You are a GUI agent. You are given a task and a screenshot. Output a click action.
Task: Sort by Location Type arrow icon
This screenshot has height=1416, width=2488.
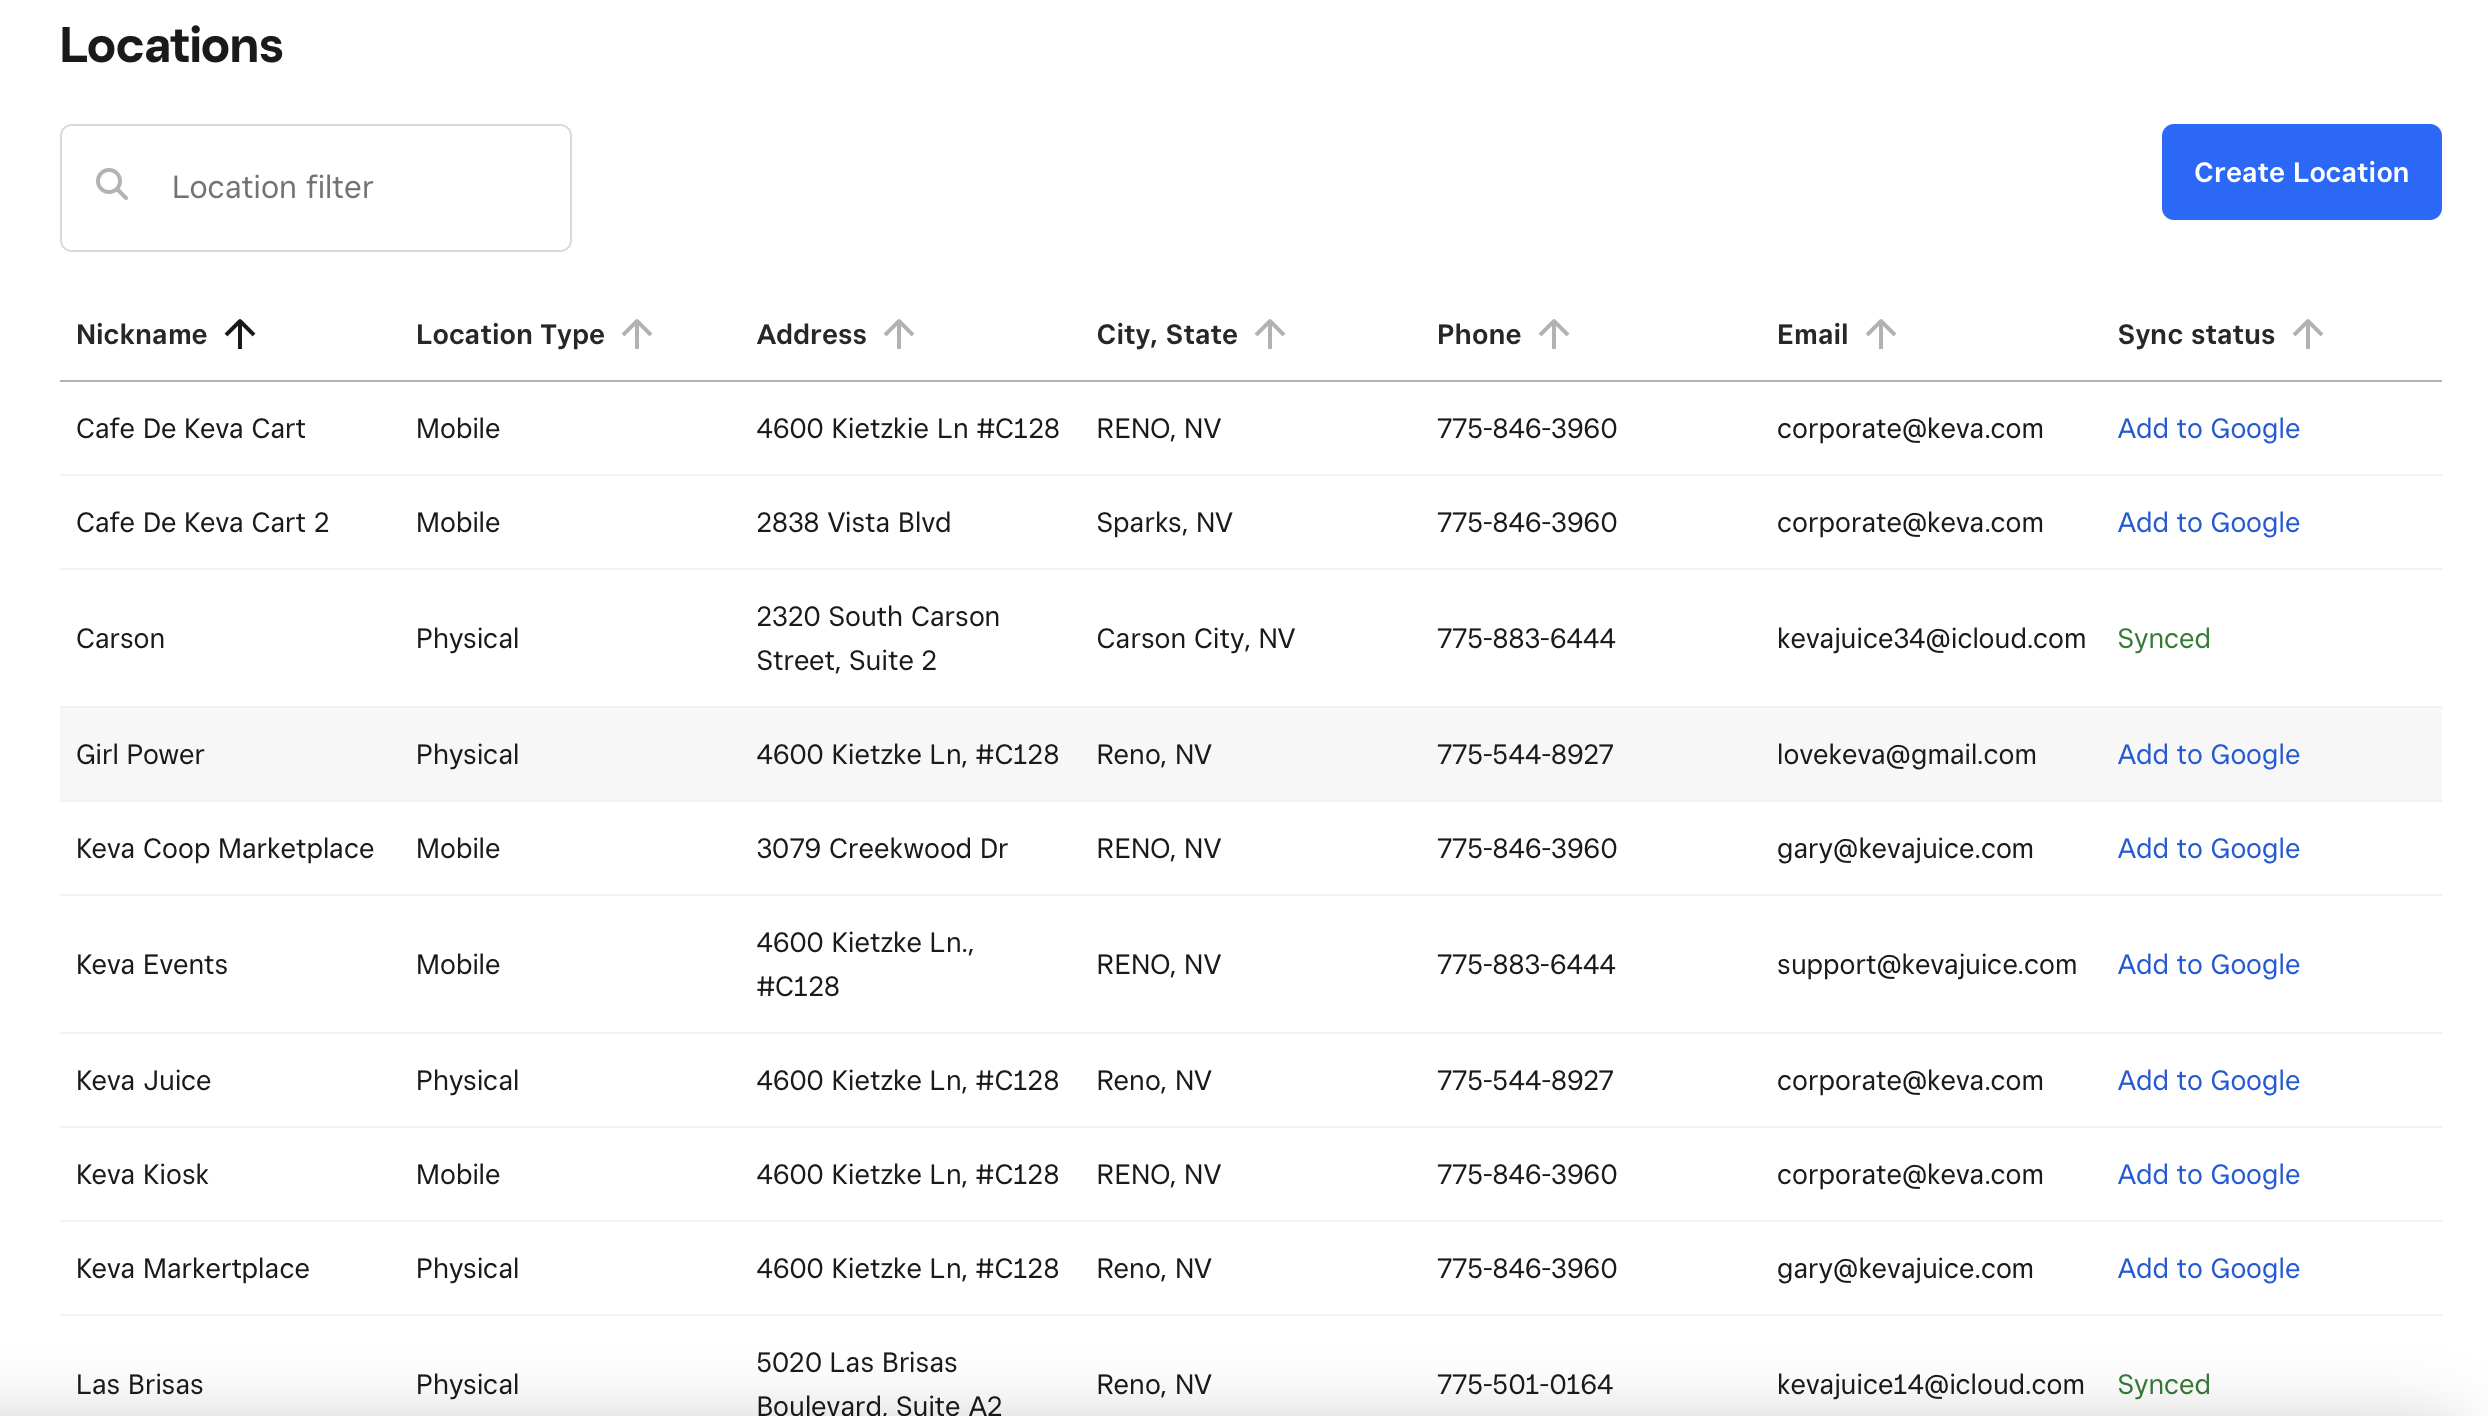pyautogui.click(x=637, y=334)
